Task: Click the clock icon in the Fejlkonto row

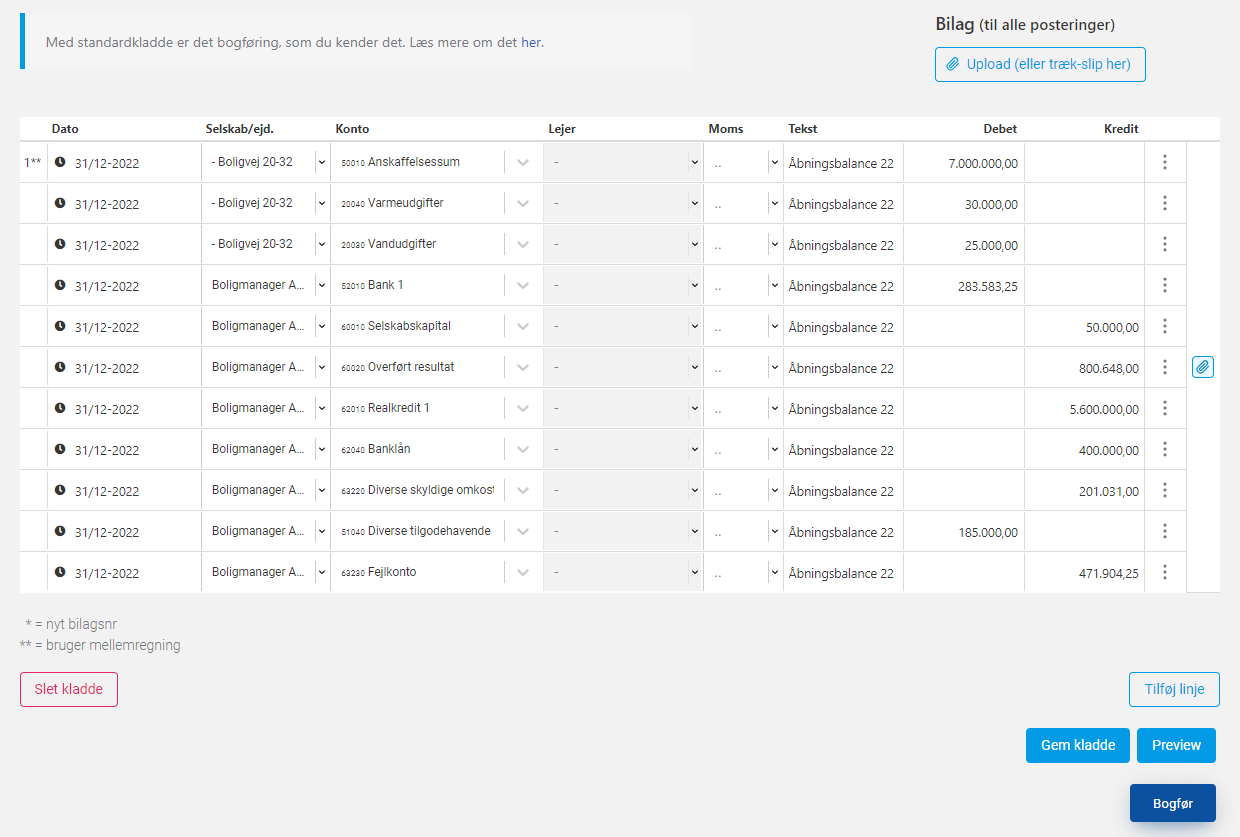Action: click(x=60, y=572)
